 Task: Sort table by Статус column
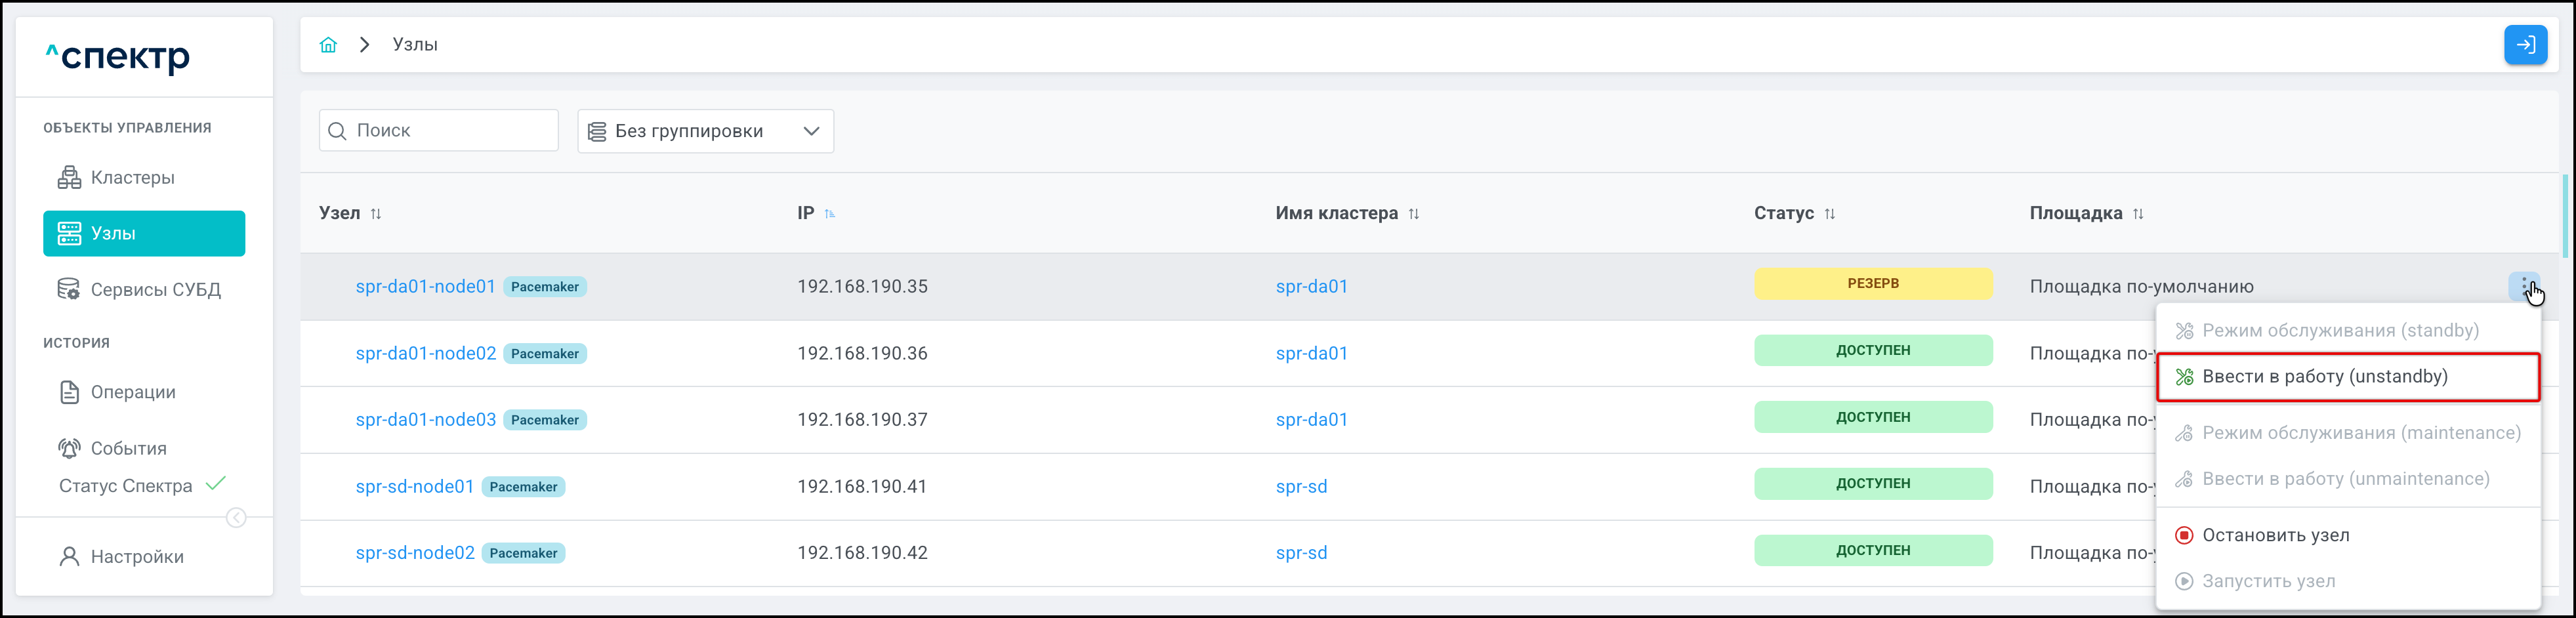(x=1829, y=214)
